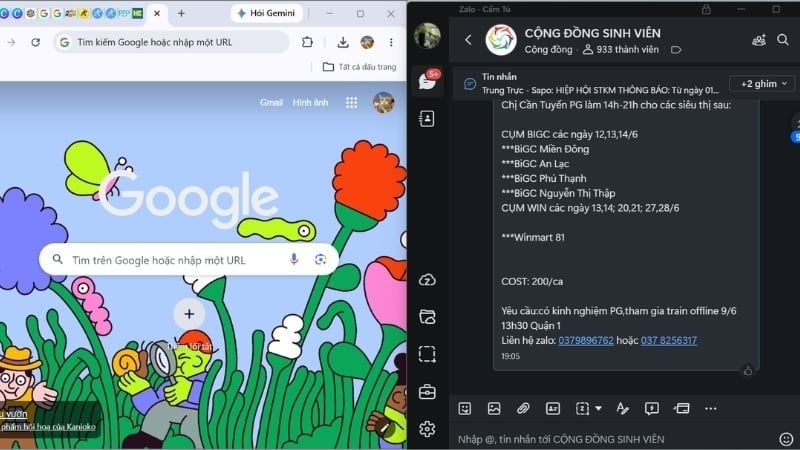Click Chrome address bar
Viewport: 800px width, 450px height.
click(171, 42)
